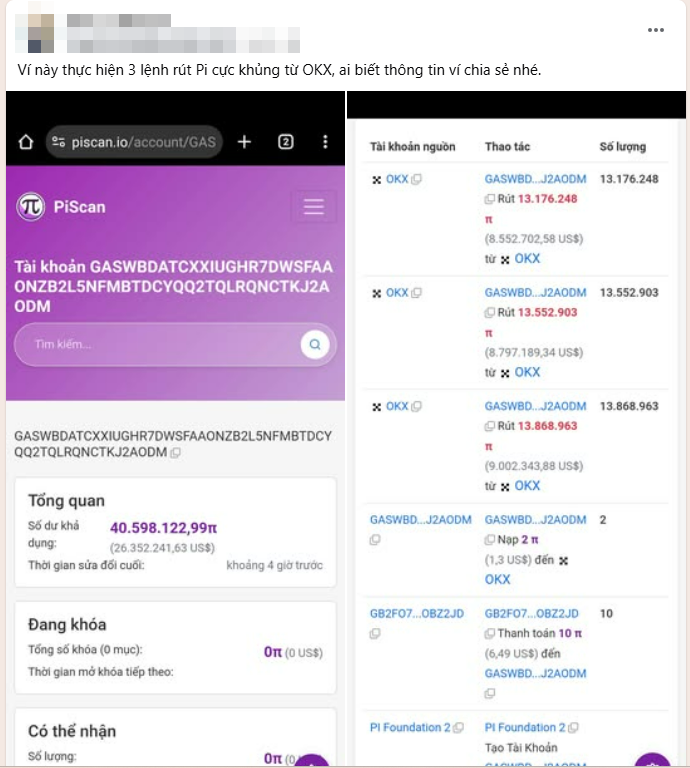
Task: Open the browser three-dot overflow menu
Action: pyautogui.click(x=325, y=142)
